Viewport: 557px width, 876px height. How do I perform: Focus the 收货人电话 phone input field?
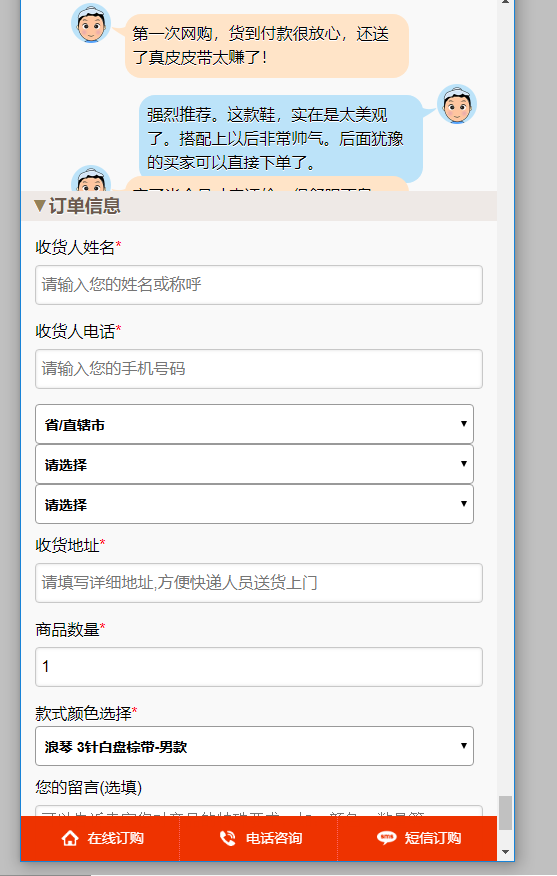click(x=259, y=369)
